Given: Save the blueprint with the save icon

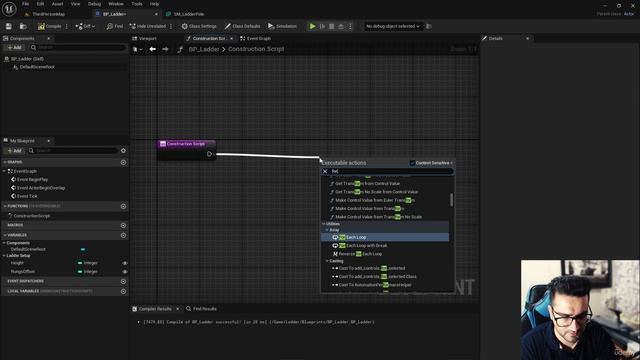Looking at the screenshot, I should [x=9, y=26].
